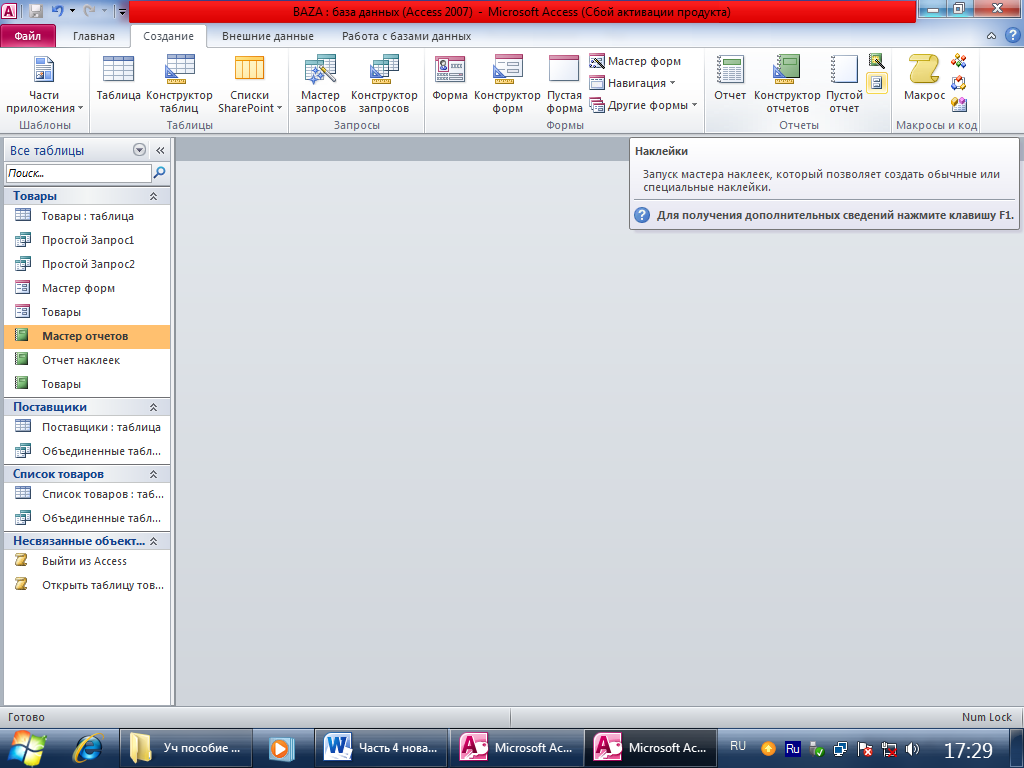Click the Visual Basic icon
This screenshot has width=1024, height=768.
tap(959, 104)
